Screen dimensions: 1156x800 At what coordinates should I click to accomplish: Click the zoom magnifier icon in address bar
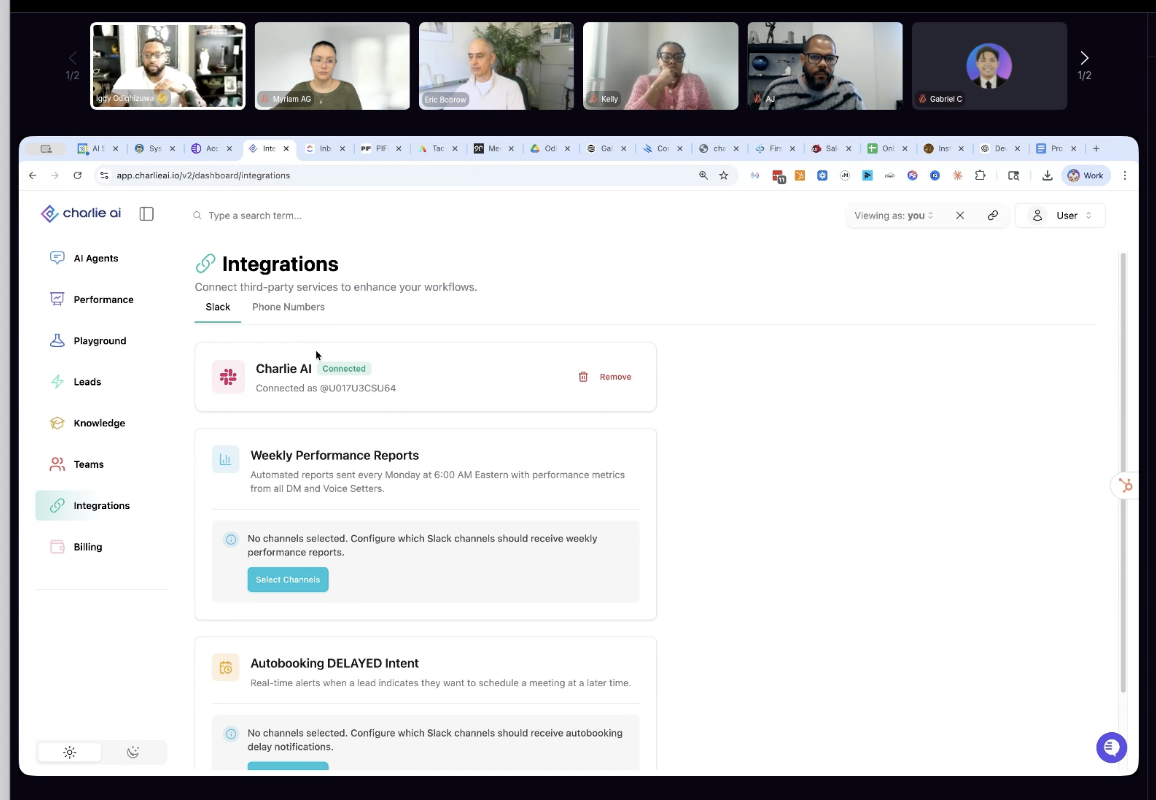coord(703,175)
